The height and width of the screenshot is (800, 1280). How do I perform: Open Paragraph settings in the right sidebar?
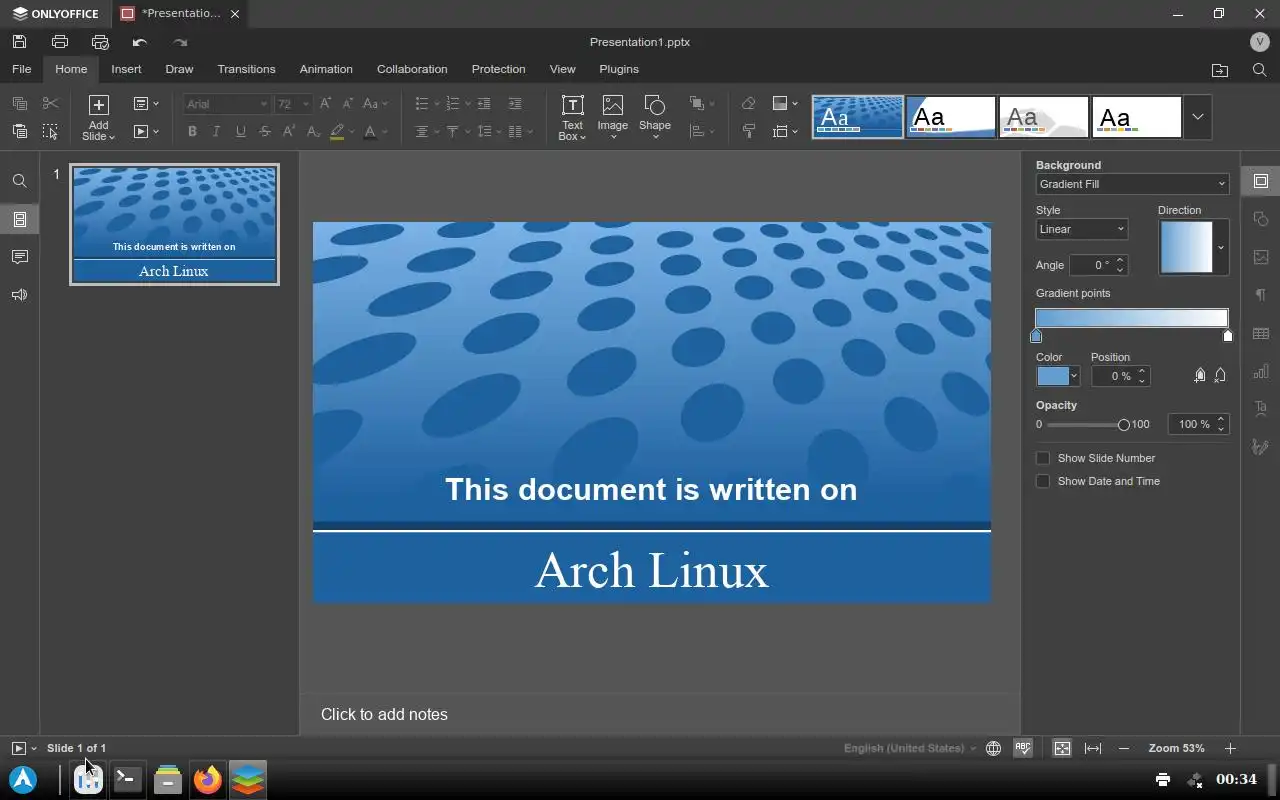point(1261,295)
